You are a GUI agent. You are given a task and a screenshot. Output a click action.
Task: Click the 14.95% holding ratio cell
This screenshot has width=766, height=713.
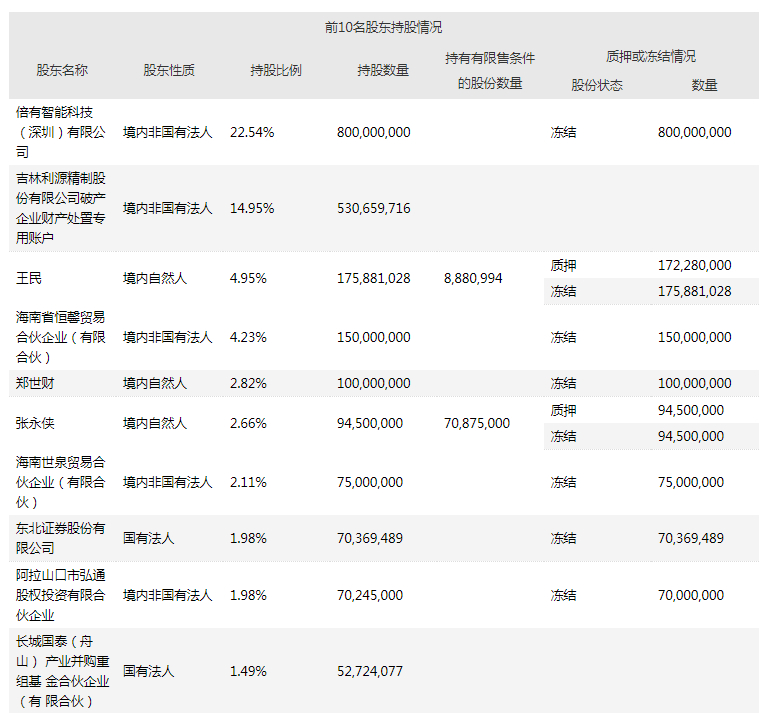click(x=252, y=209)
